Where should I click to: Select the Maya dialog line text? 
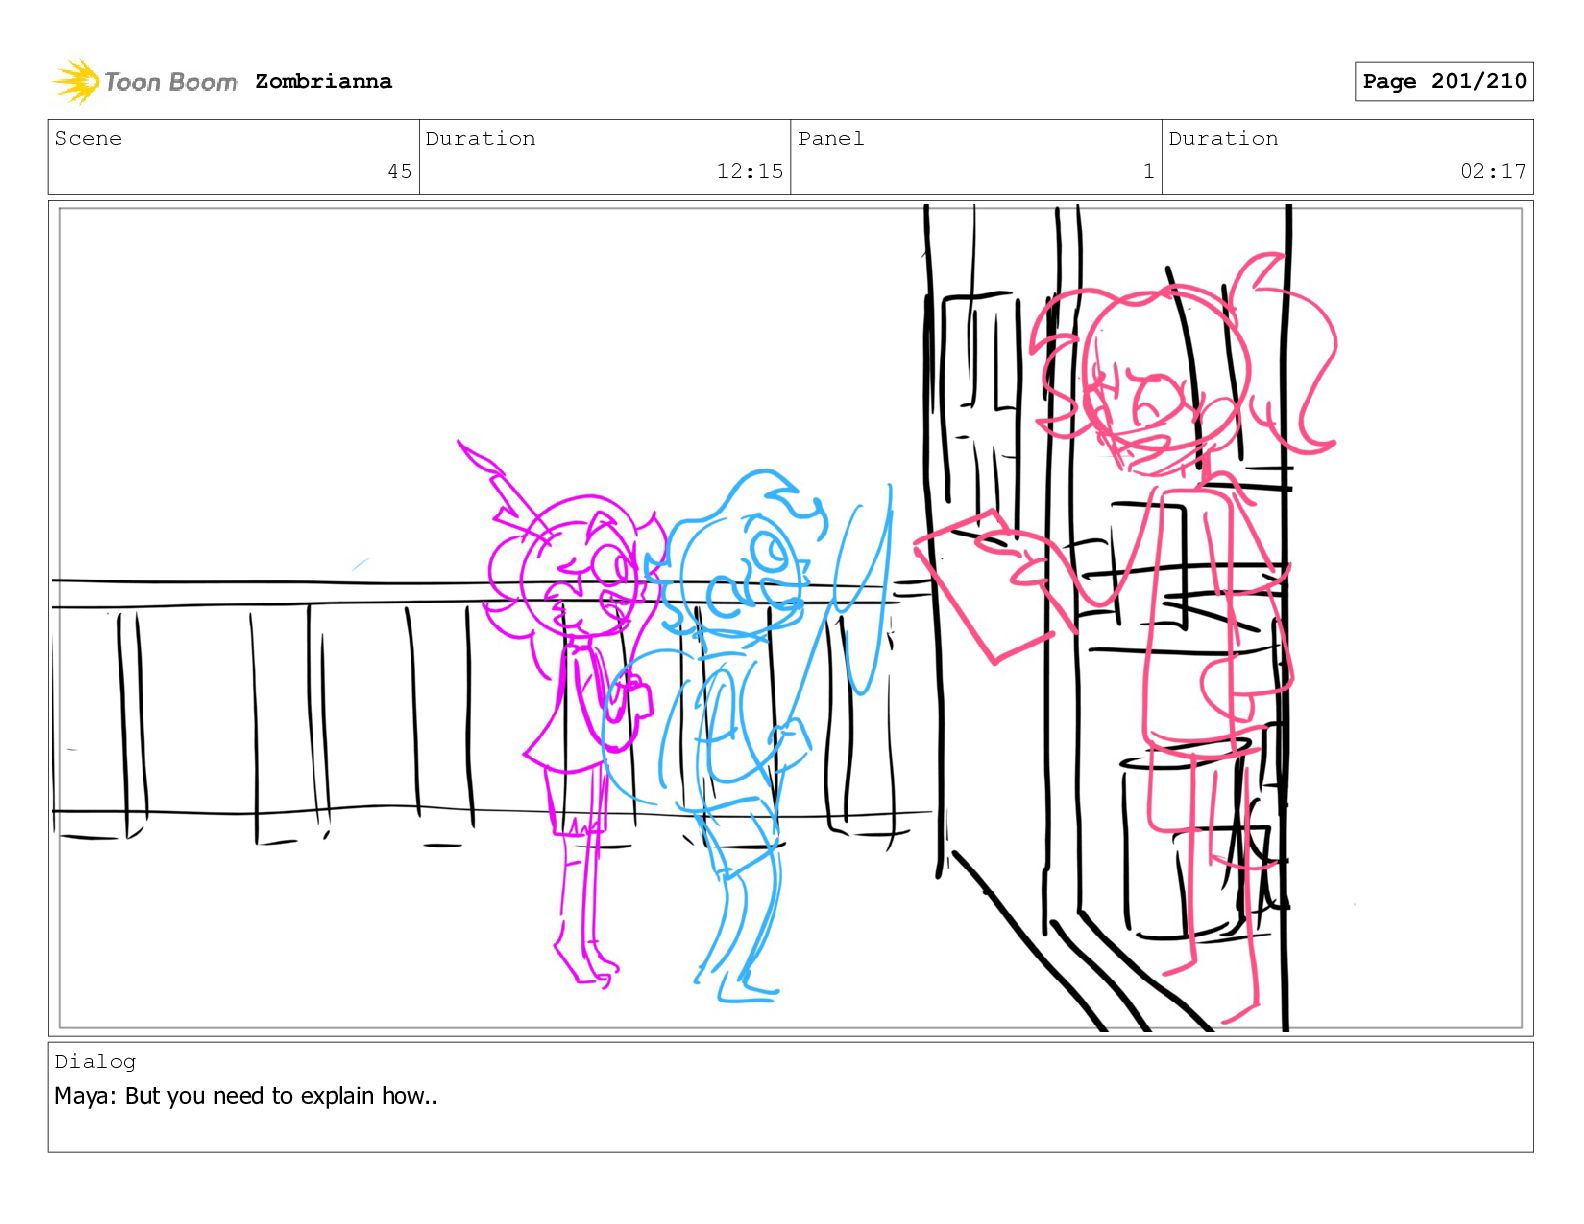246,1096
